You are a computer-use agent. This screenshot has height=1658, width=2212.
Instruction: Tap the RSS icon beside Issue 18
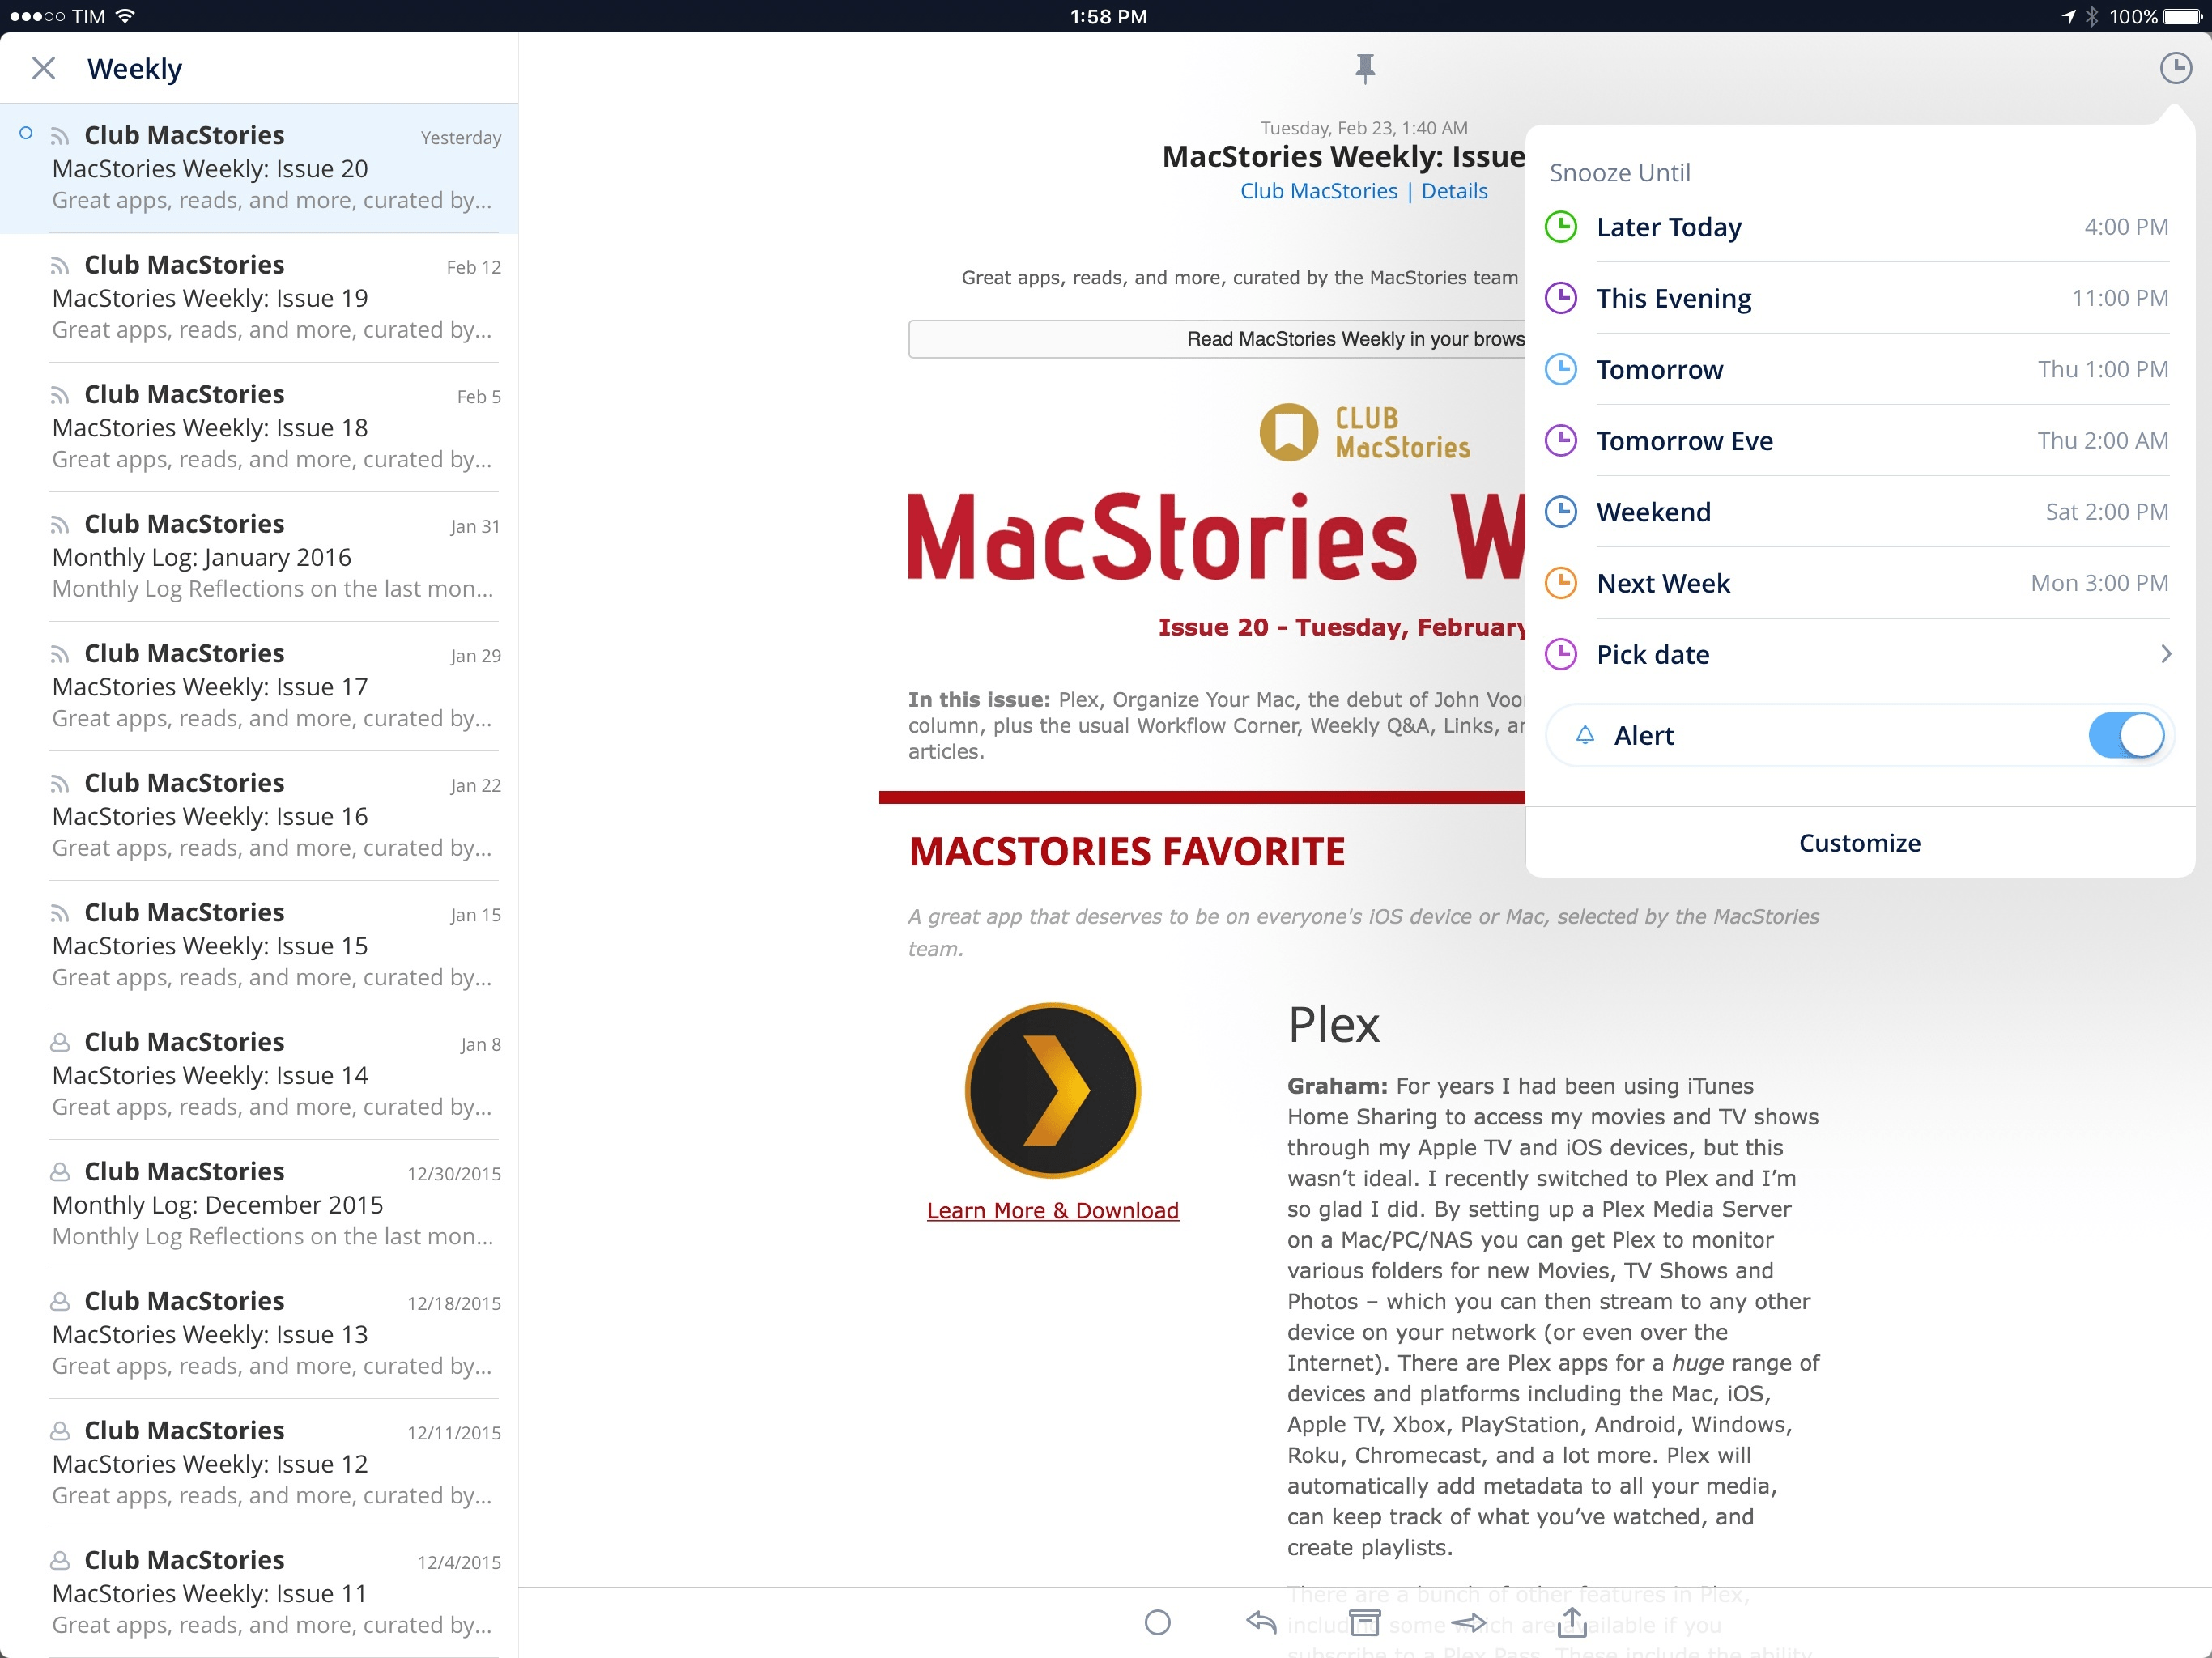pyautogui.click(x=60, y=396)
